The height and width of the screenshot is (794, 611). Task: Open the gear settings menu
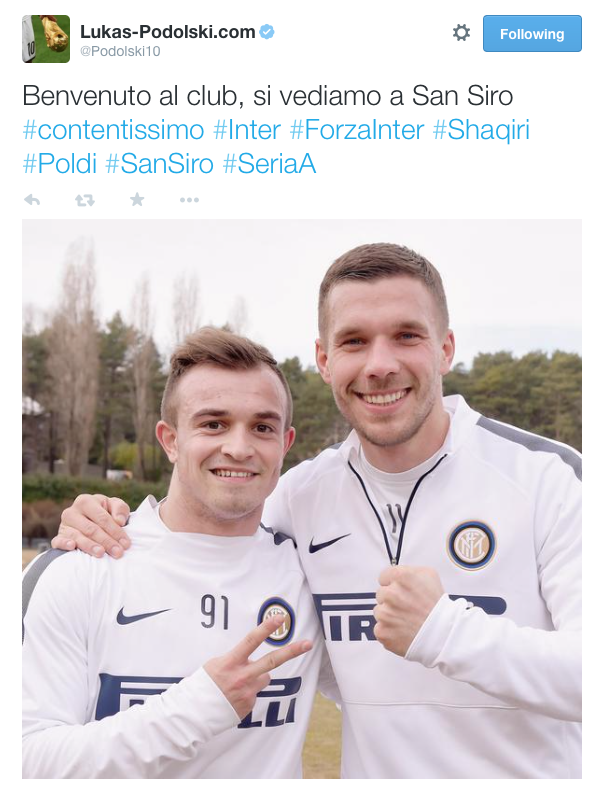tap(461, 33)
